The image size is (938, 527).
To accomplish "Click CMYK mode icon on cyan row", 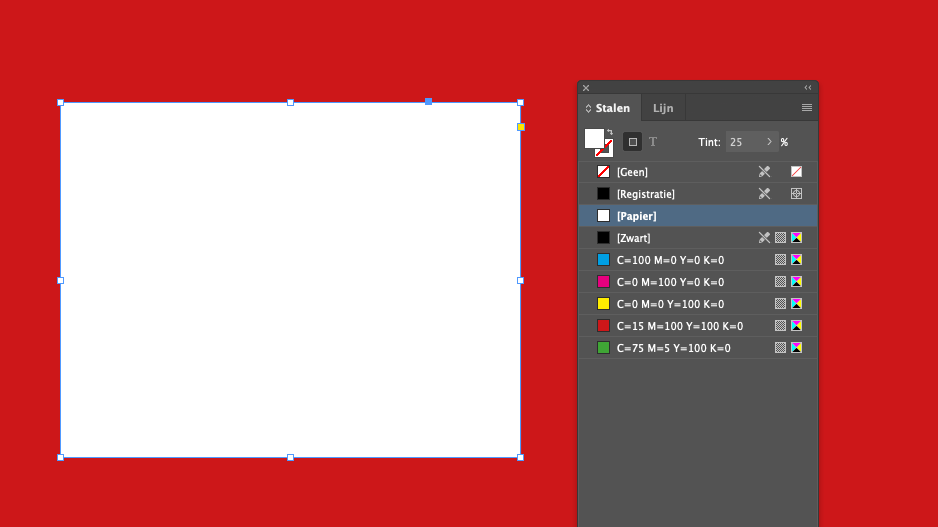I will [796, 260].
